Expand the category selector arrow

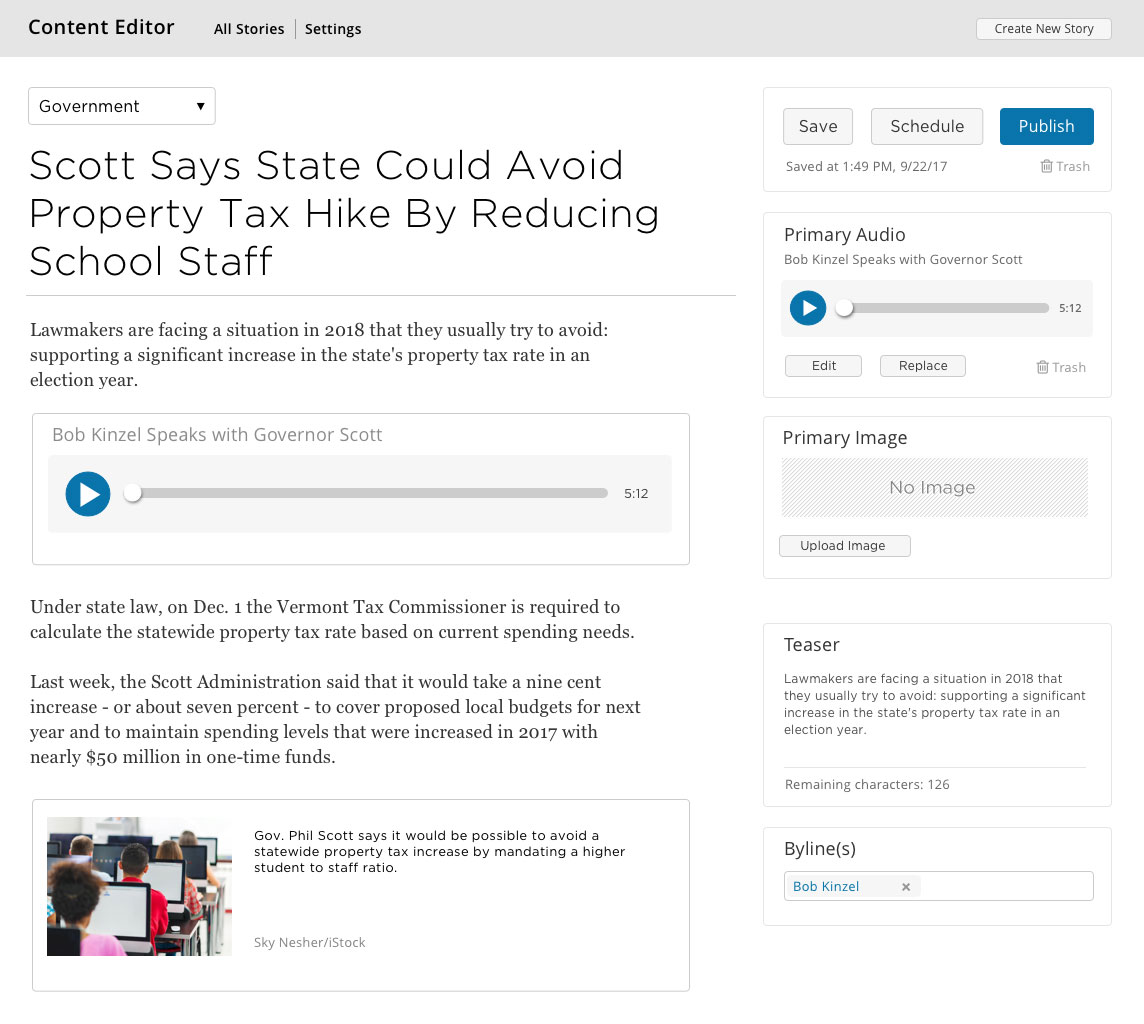[201, 106]
